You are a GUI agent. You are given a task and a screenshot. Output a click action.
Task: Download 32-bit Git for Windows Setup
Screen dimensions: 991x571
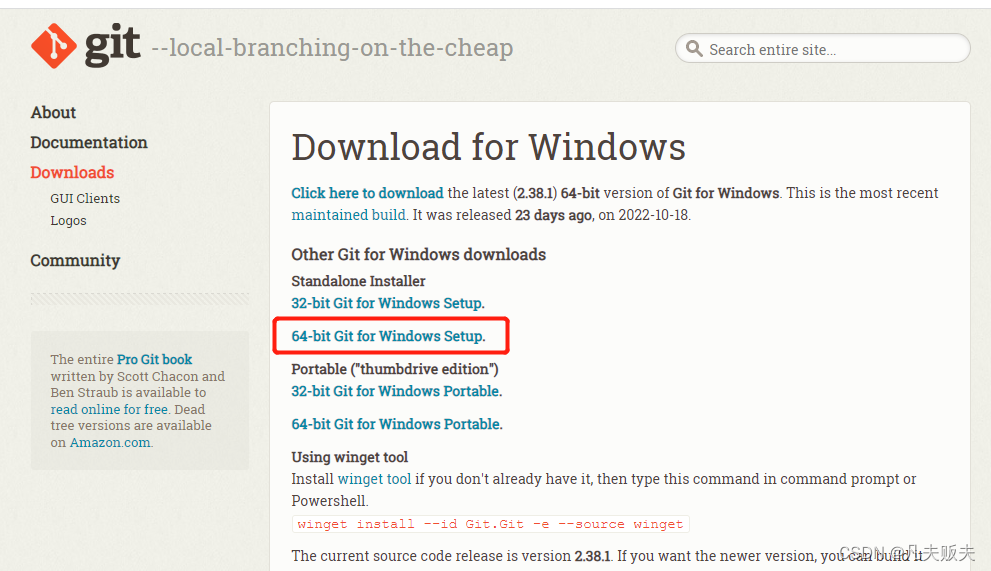[387, 304]
